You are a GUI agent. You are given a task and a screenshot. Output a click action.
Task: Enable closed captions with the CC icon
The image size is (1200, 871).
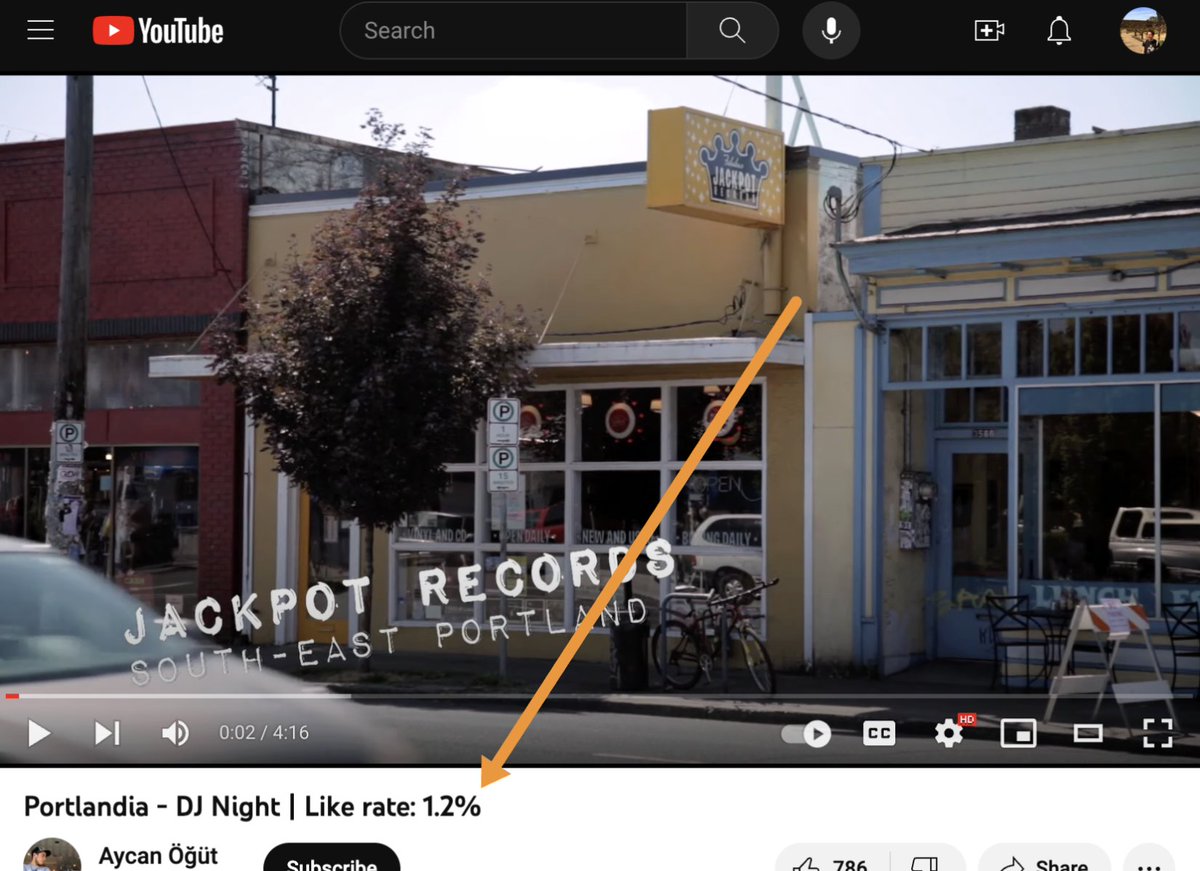coord(878,733)
